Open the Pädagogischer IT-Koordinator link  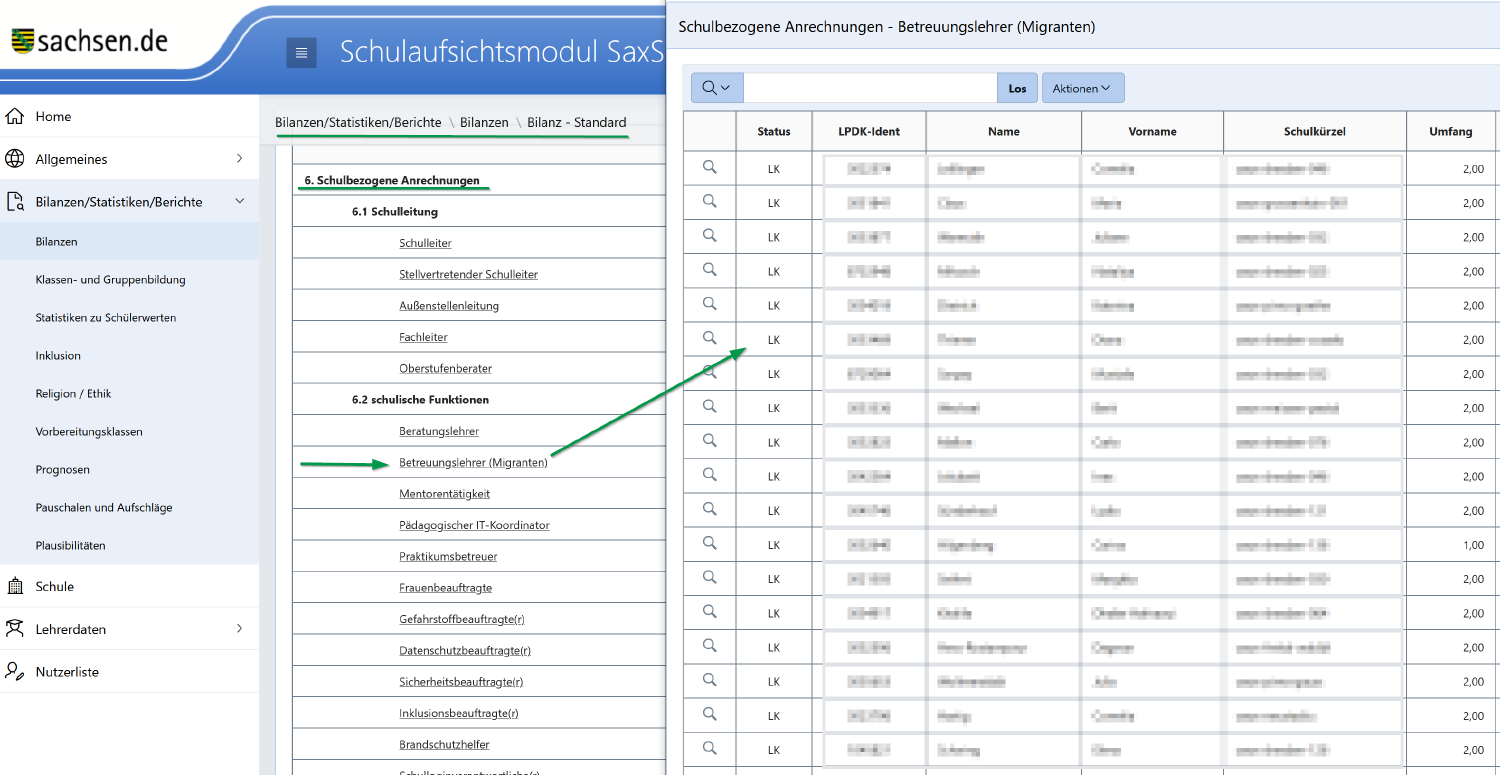(x=474, y=525)
